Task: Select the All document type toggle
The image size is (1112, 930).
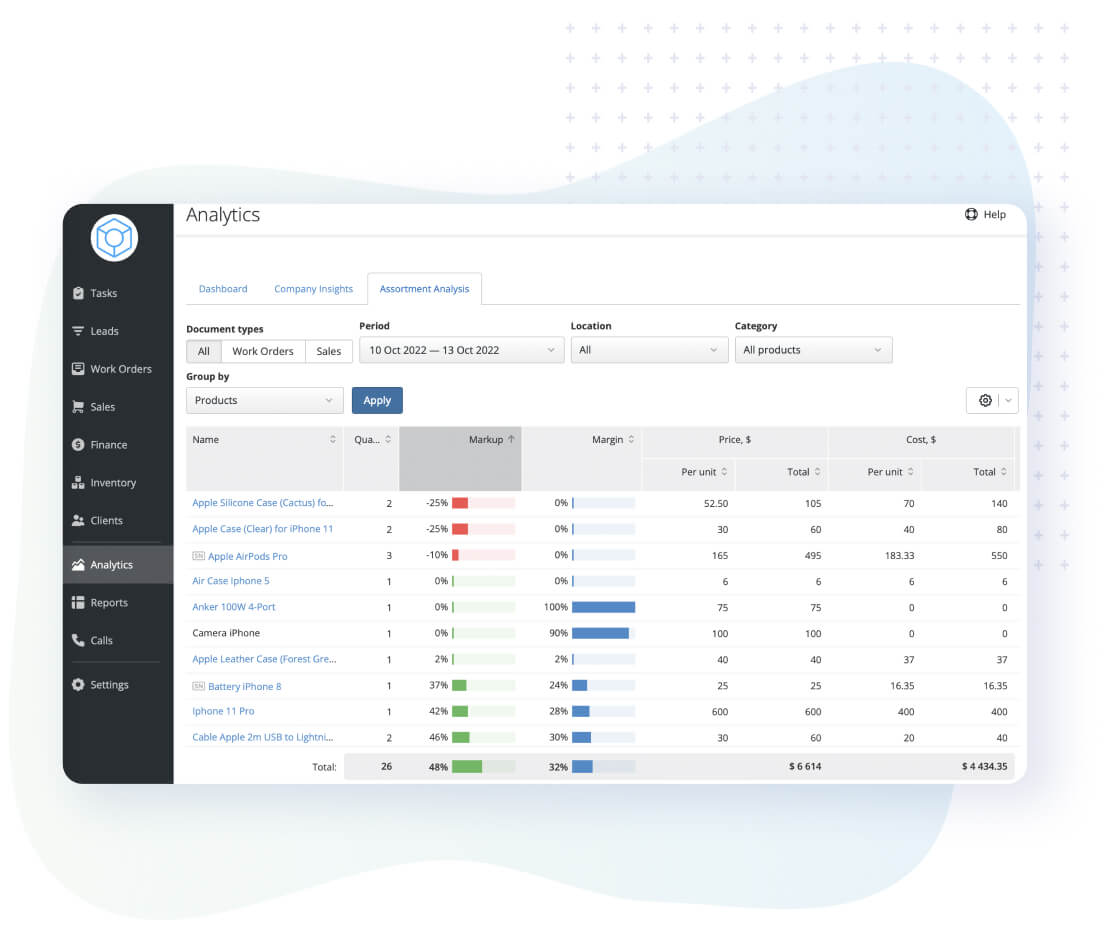Action: pos(204,351)
